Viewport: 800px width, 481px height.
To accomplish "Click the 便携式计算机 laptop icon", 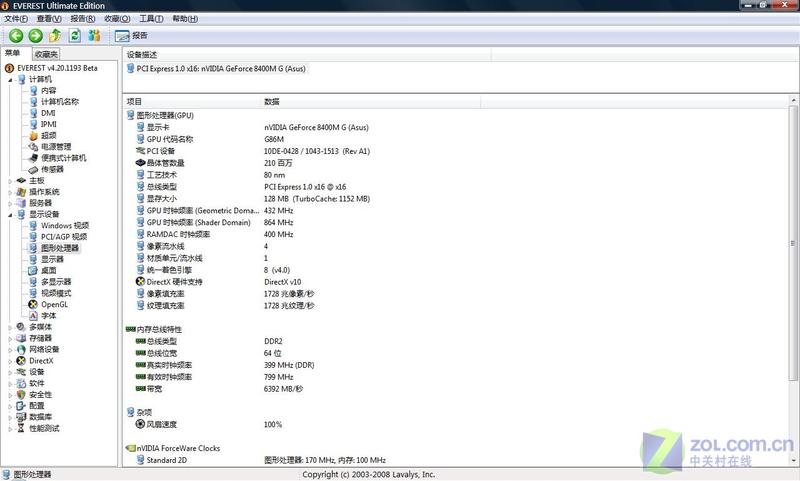I will click(x=33, y=158).
